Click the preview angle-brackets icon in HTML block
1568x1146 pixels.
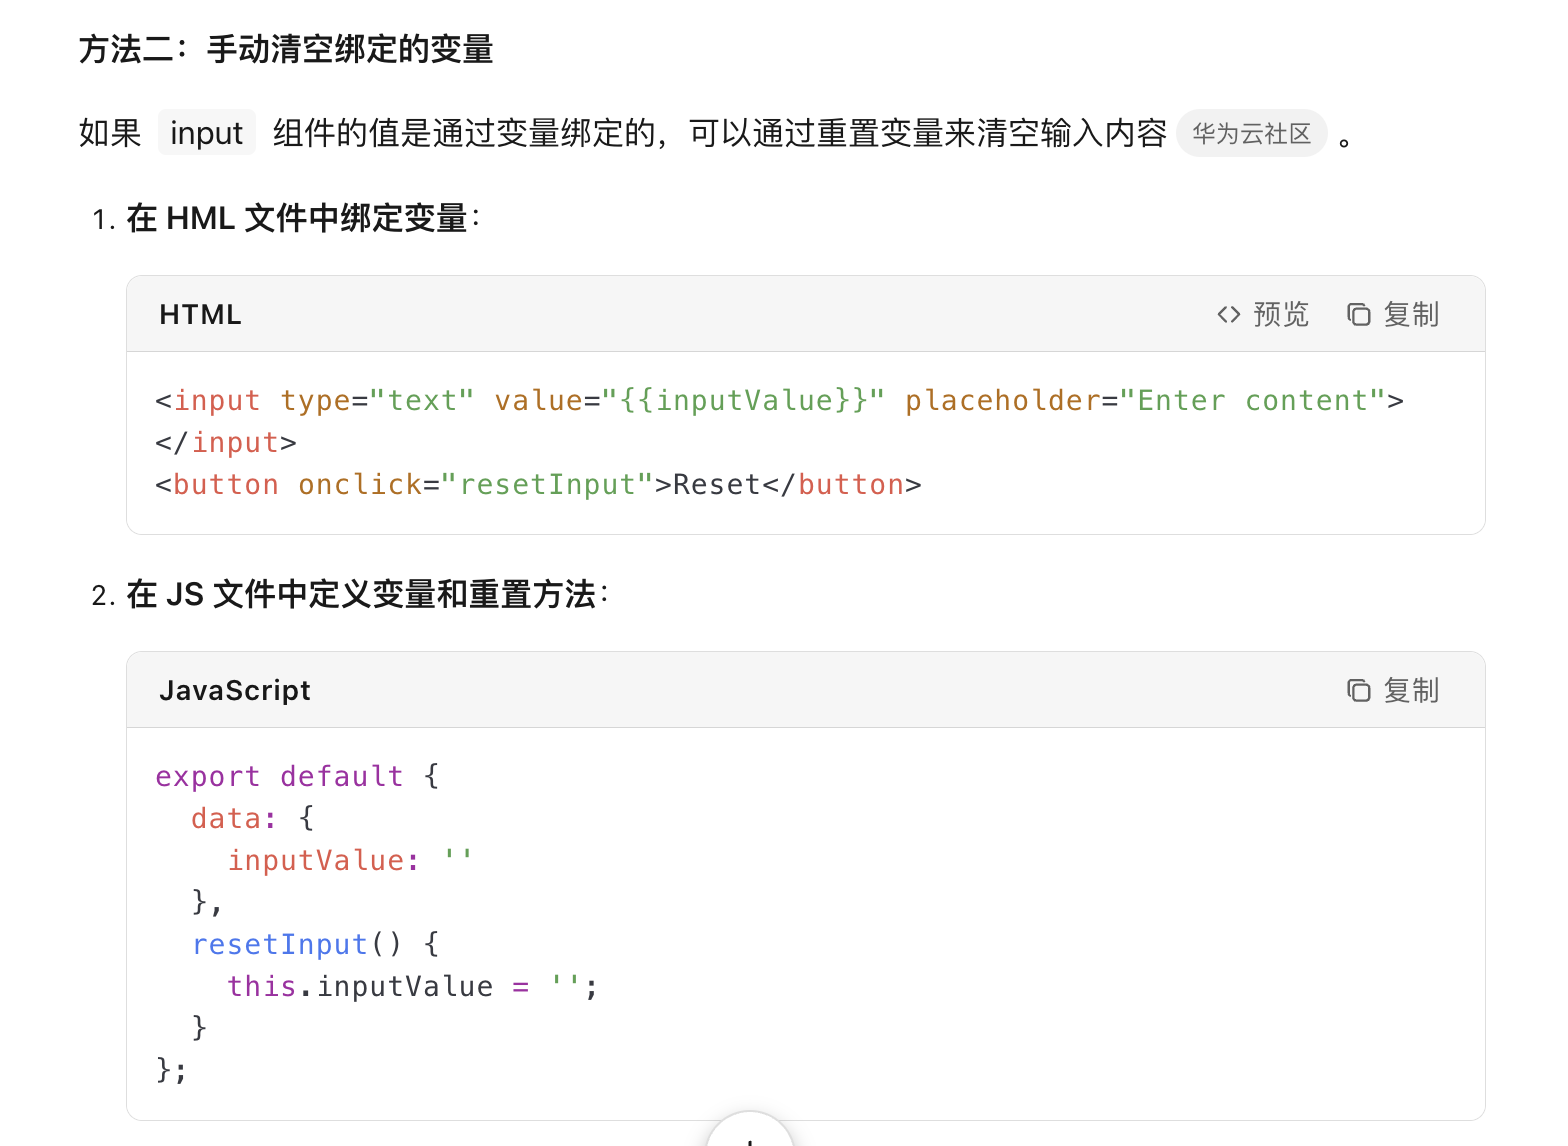point(1229,315)
